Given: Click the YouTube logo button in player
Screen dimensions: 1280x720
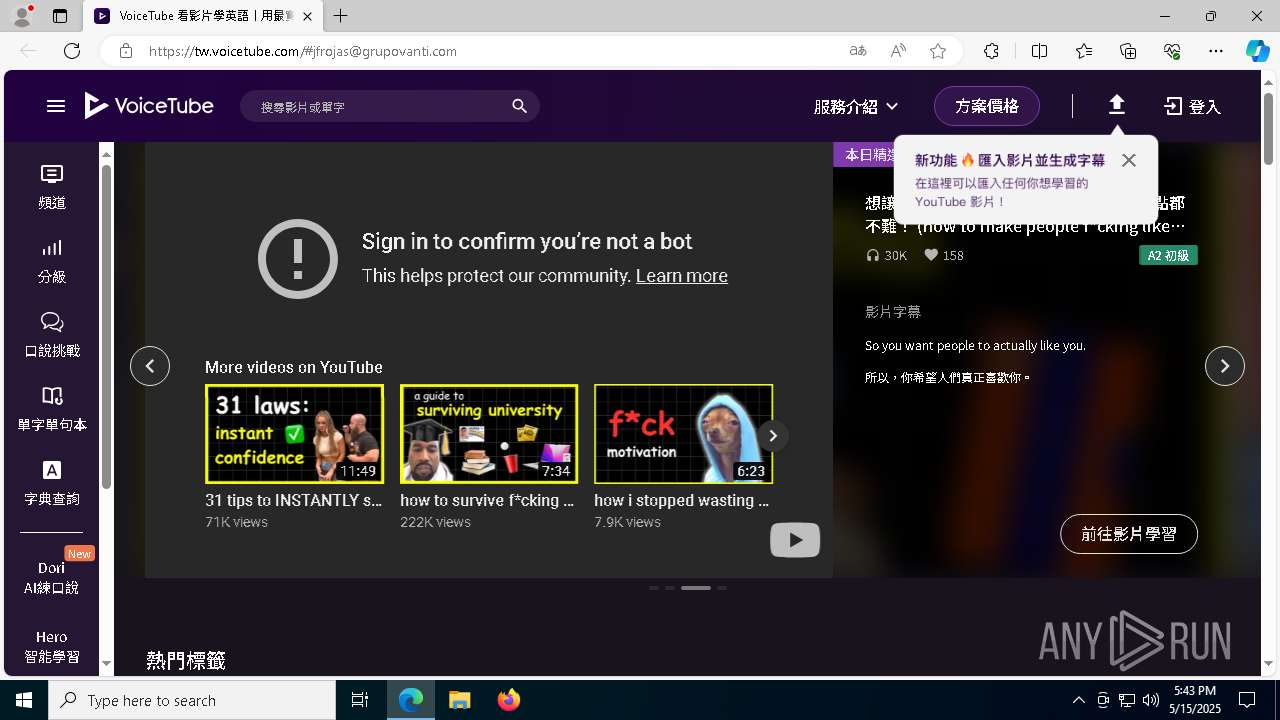Looking at the screenshot, I should (795, 540).
